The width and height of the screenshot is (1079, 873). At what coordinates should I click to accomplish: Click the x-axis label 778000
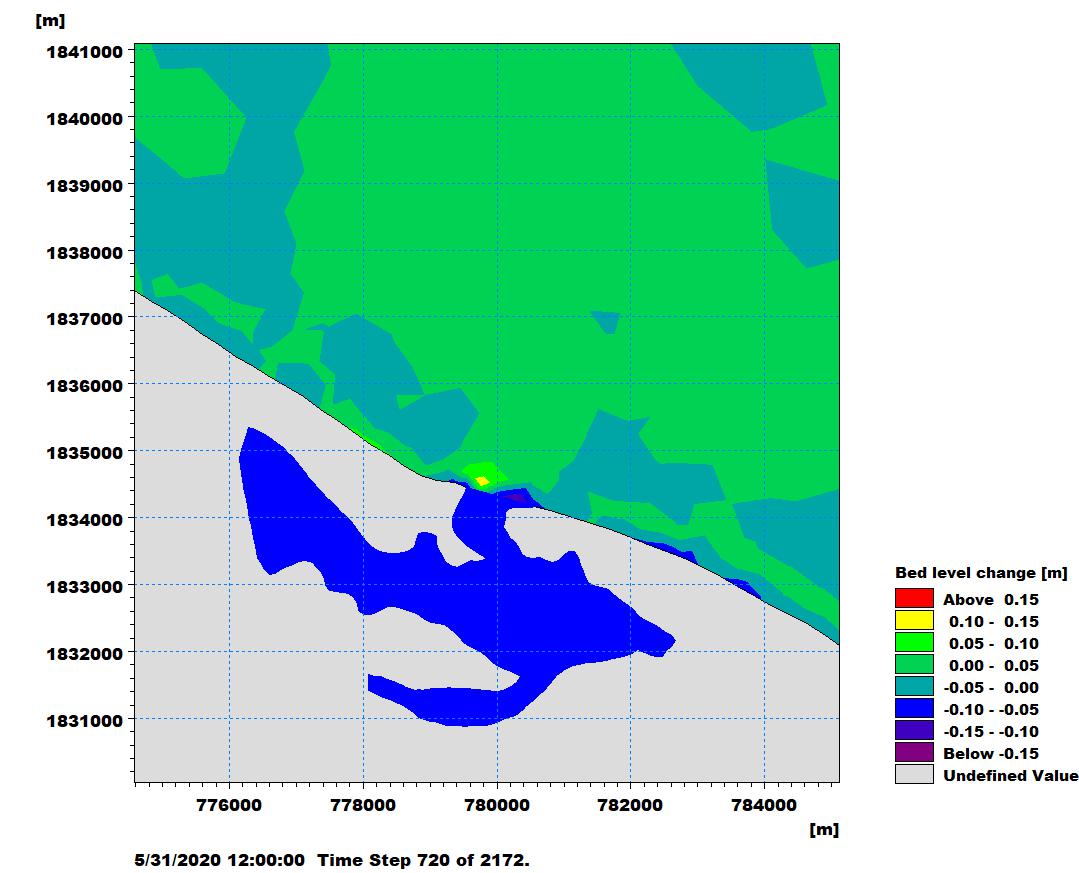pos(363,805)
